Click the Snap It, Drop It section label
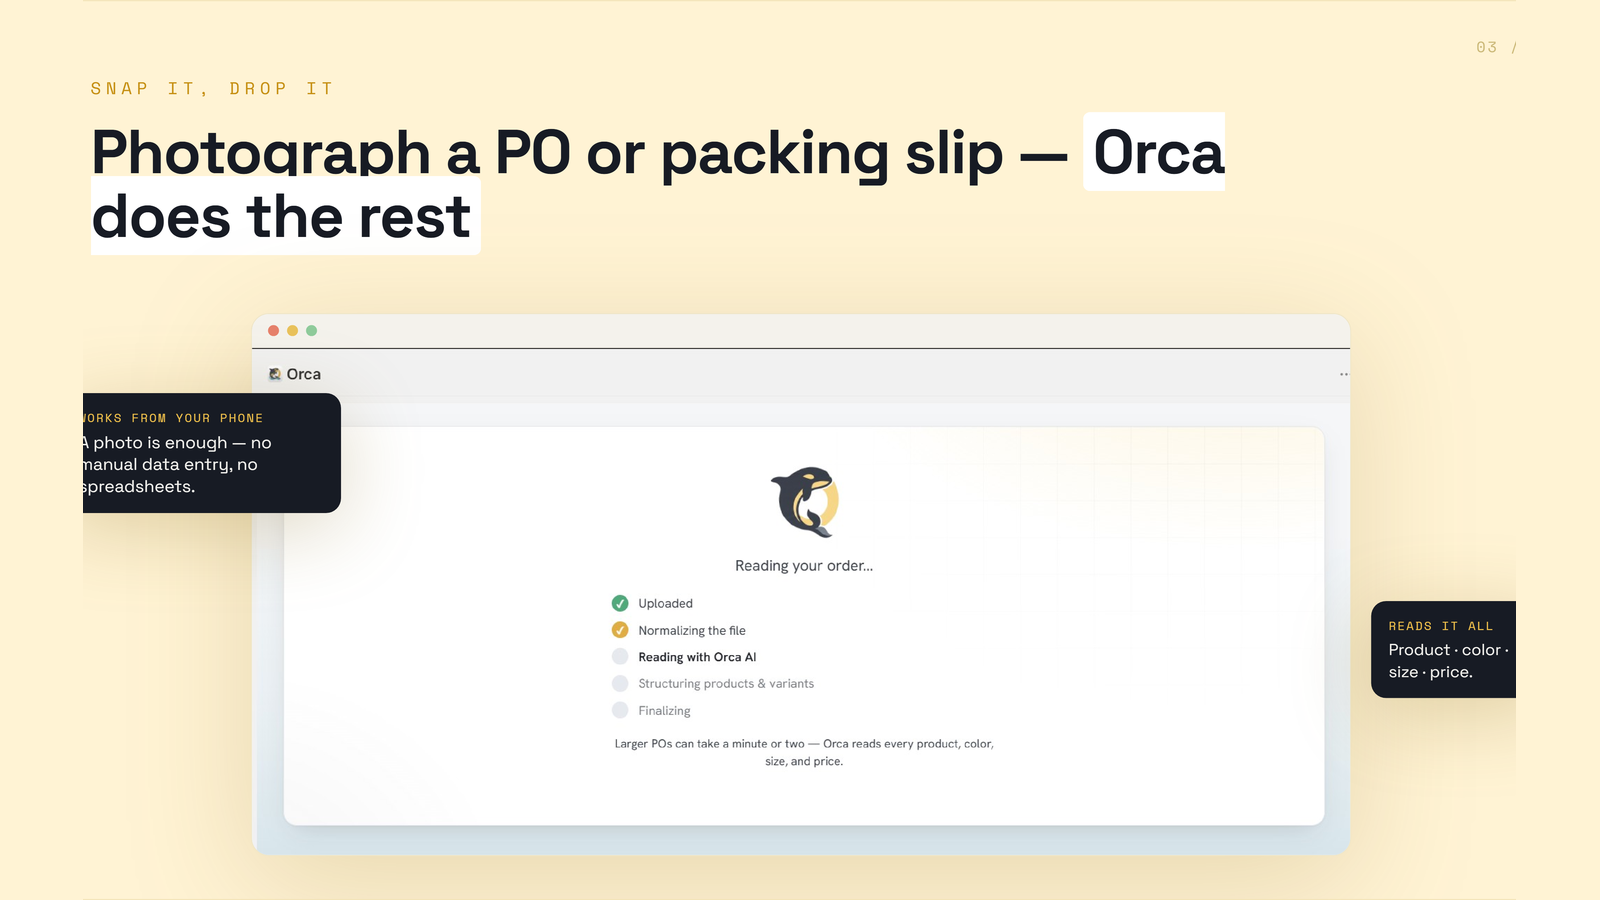 point(212,89)
